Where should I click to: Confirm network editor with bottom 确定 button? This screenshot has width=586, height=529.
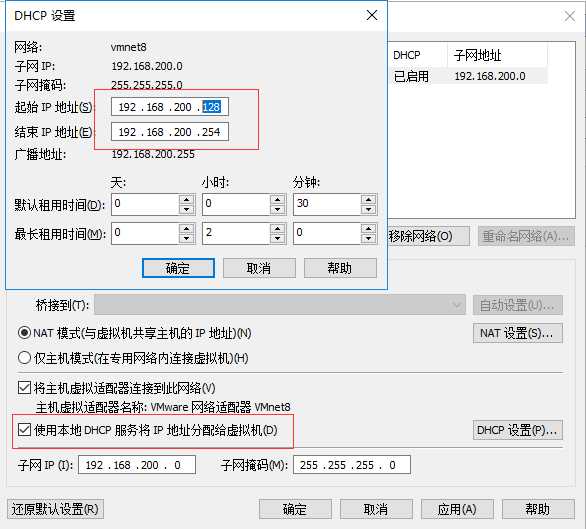pyautogui.click(x=295, y=509)
